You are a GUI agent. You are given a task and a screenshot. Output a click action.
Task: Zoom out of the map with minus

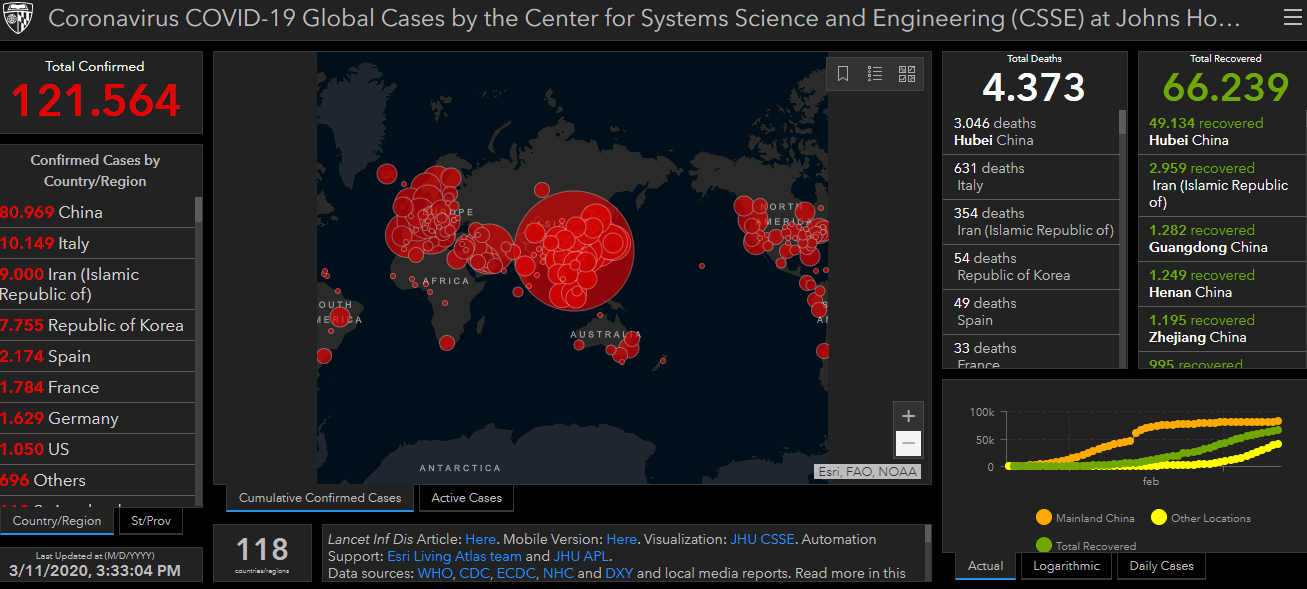(908, 443)
